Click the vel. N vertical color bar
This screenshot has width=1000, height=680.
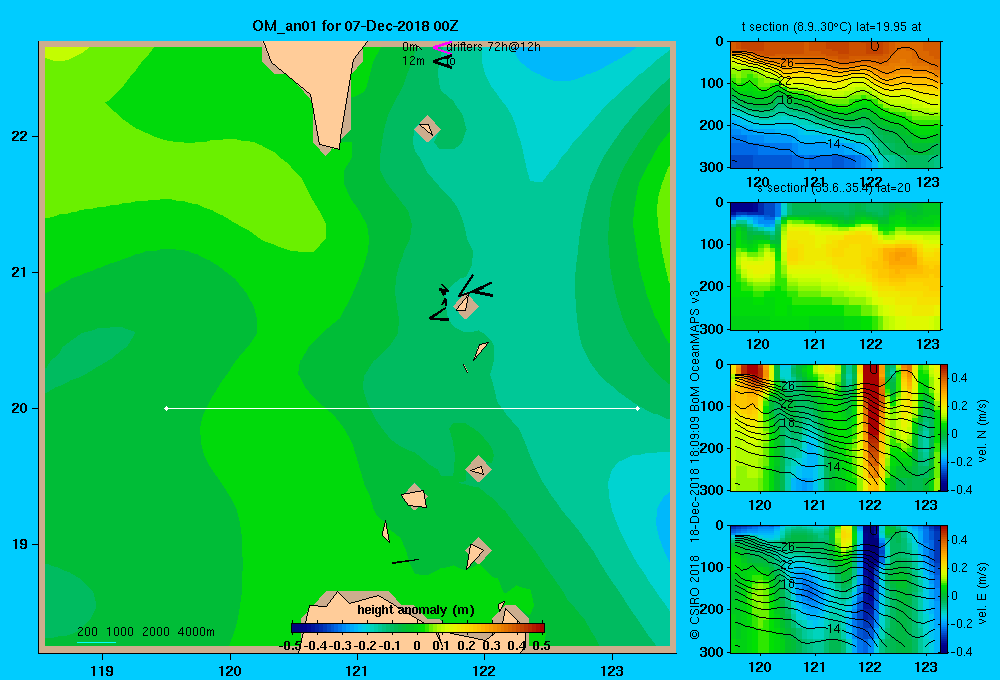945,427
